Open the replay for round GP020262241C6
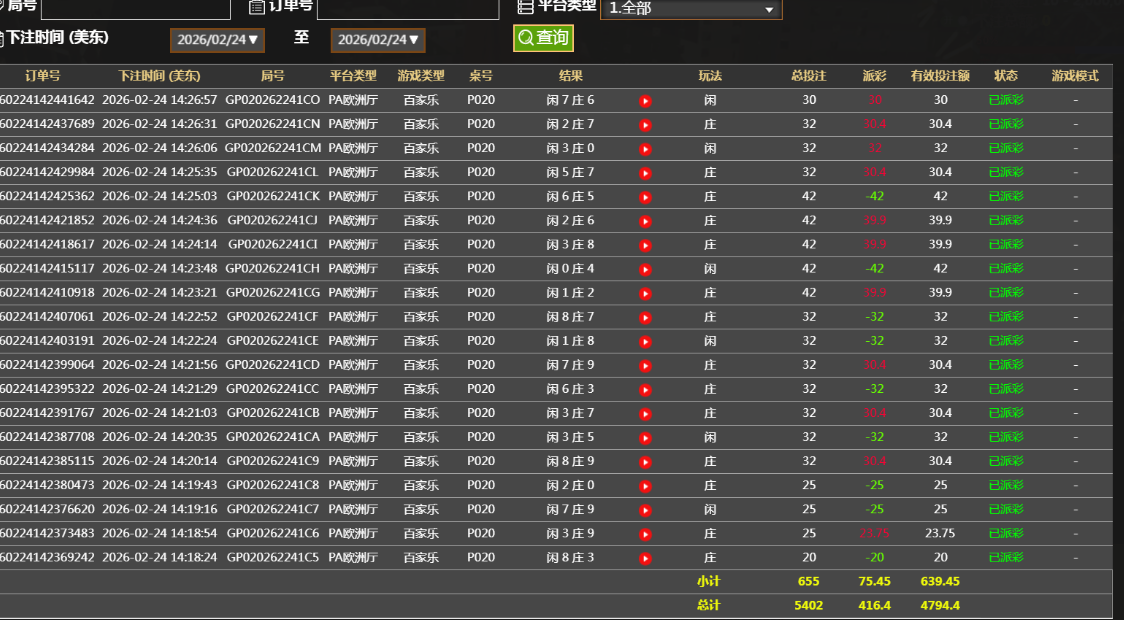Image resolution: width=1124 pixels, height=620 pixels. tap(646, 534)
